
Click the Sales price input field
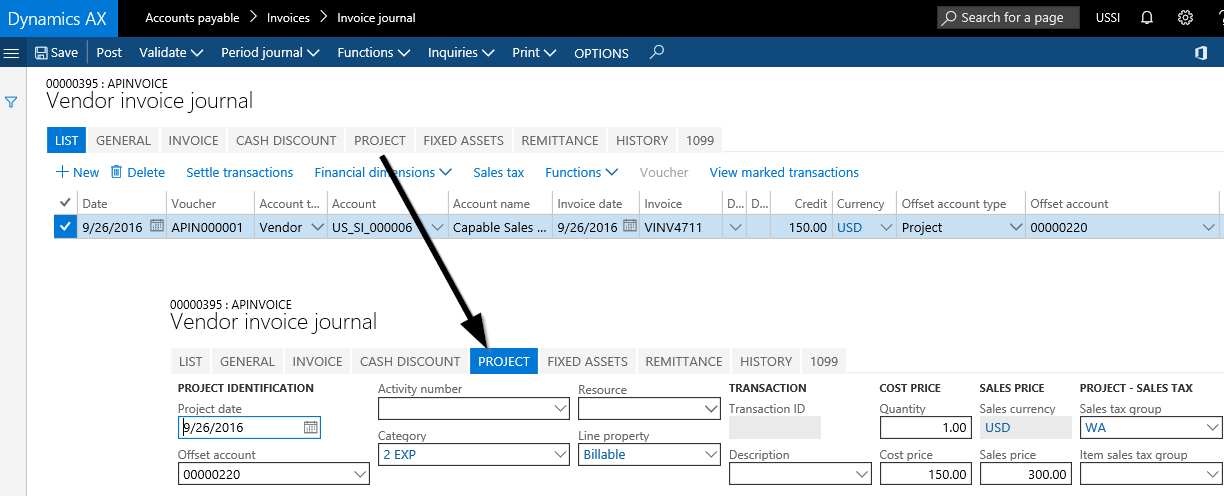tap(1025, 474)
